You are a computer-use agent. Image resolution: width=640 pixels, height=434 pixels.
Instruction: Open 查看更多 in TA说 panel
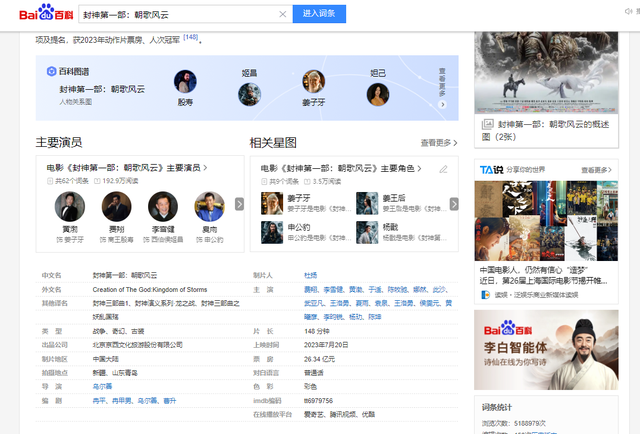coord(596,169)
